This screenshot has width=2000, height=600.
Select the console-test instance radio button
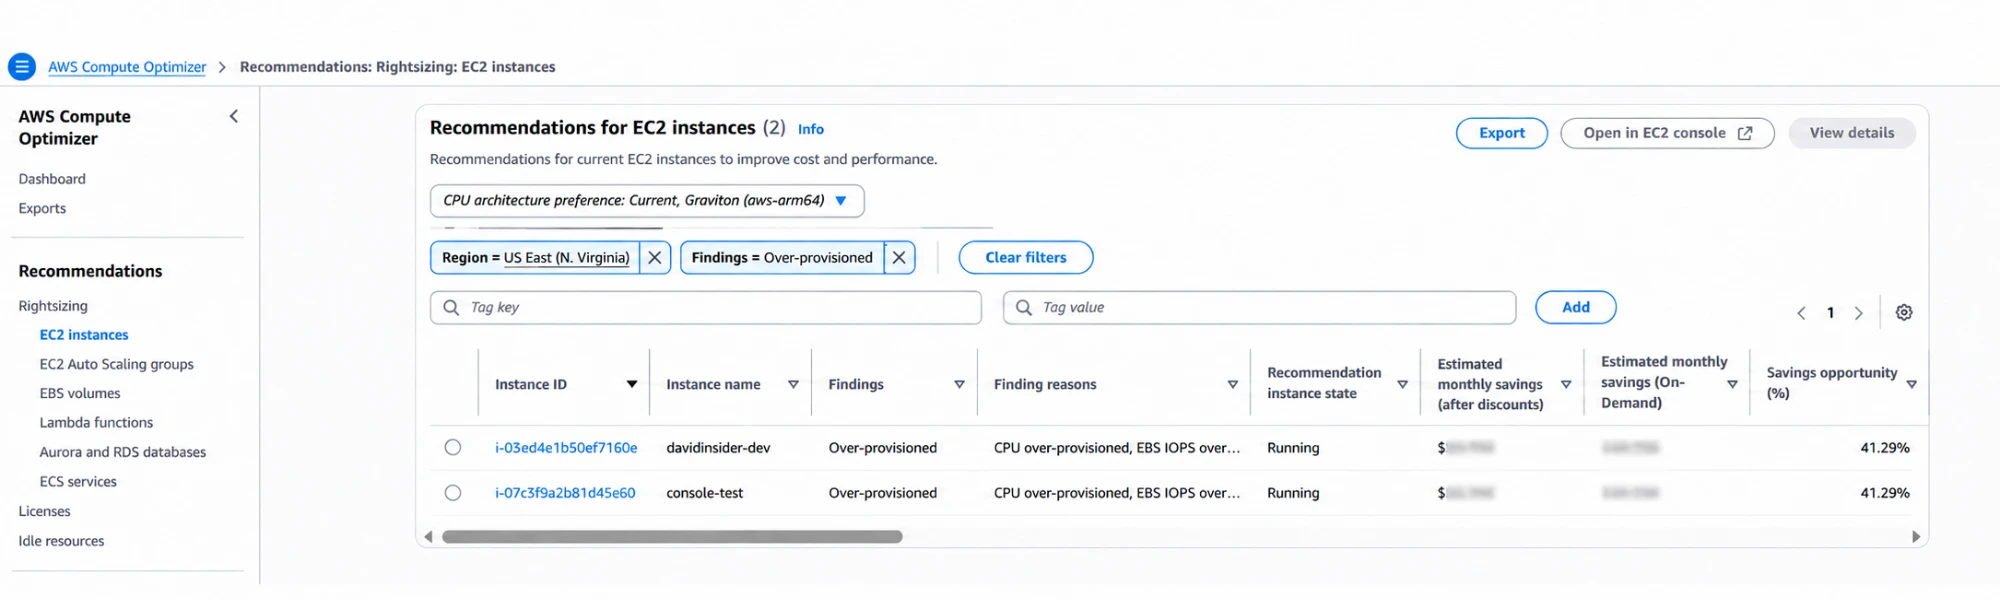(453, 492)
